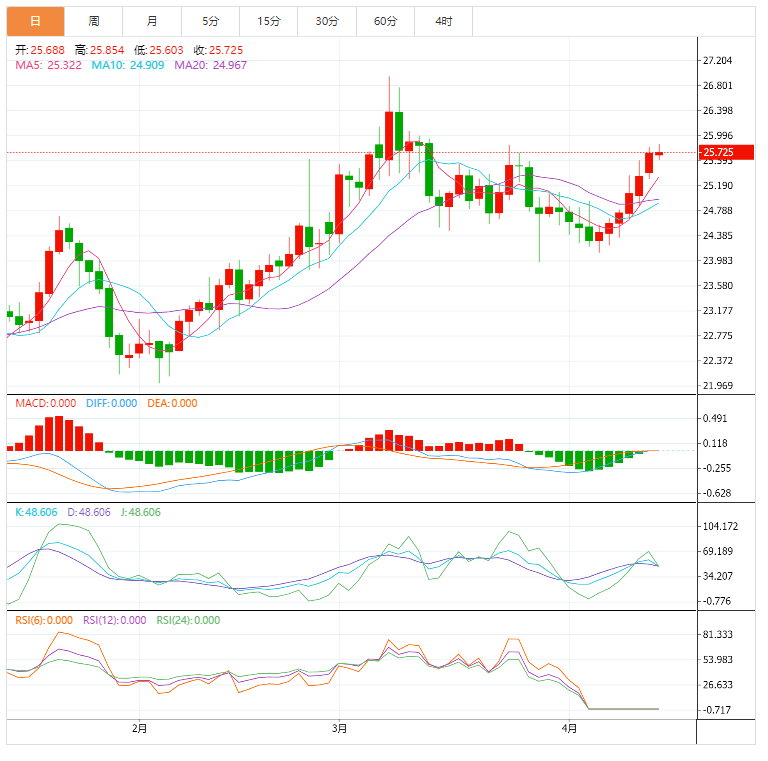The height and width of the screenshot is (761, 768).
Task: Click the MA5: 25.322 legend label
Action: 48,65
